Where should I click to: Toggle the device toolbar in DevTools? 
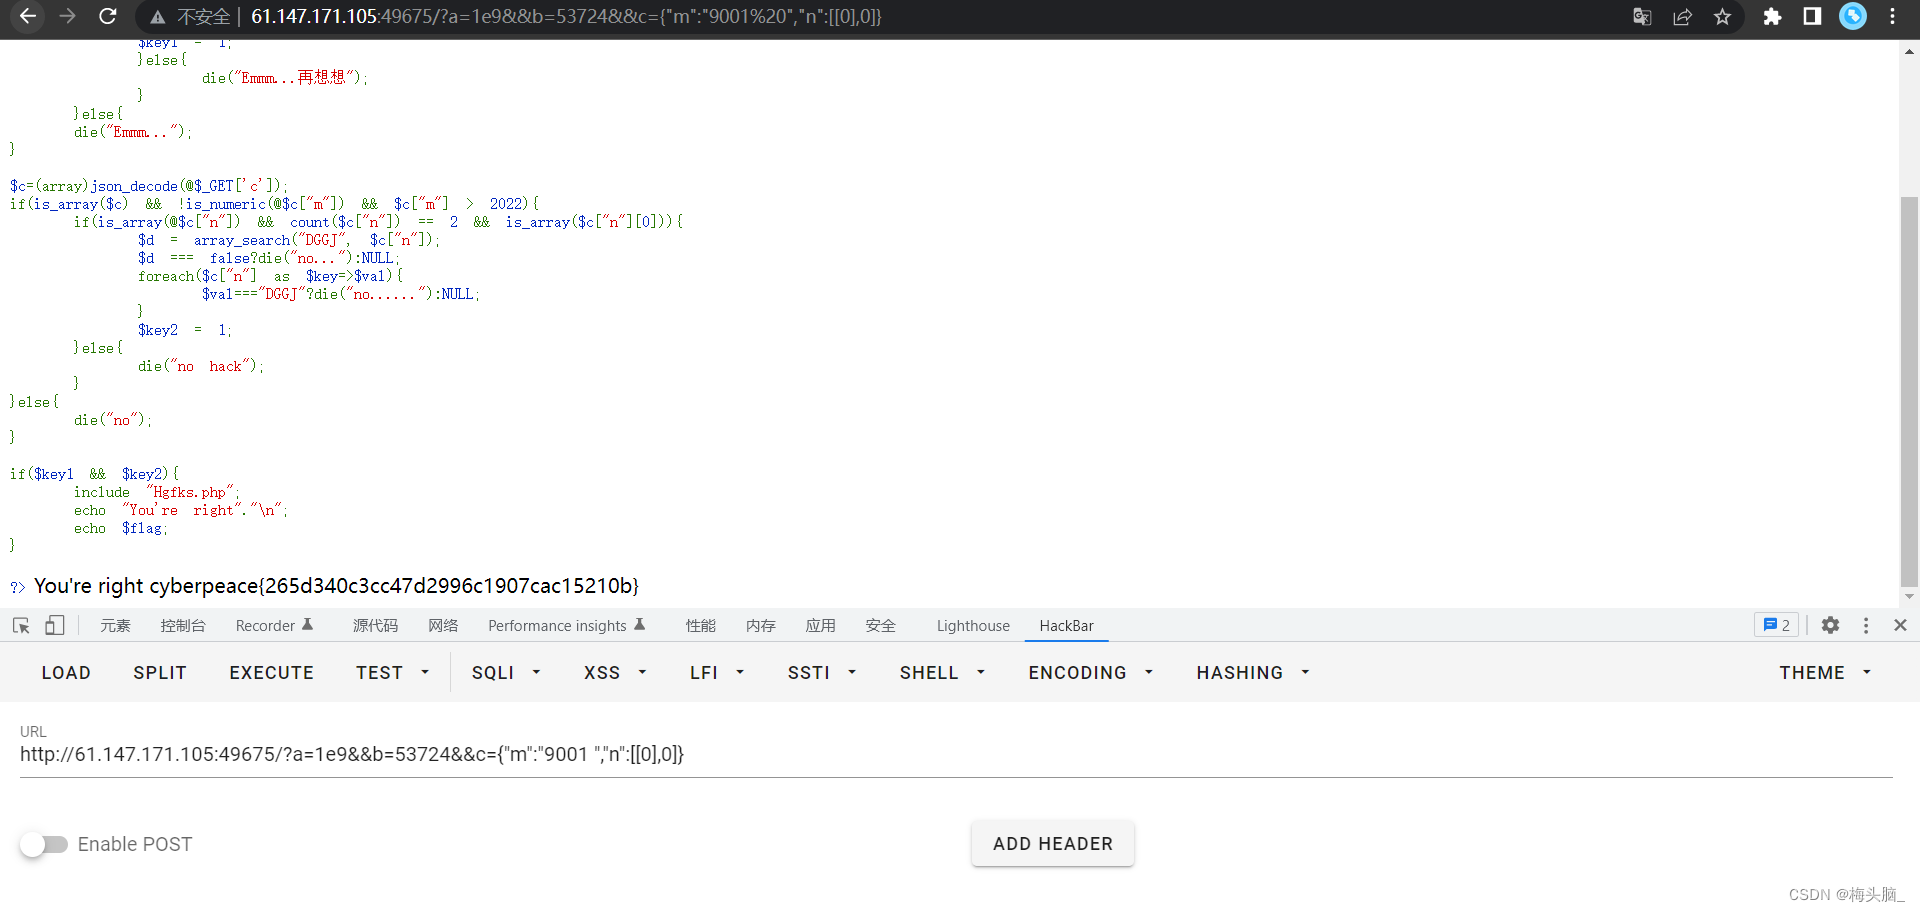tap(55, 625)
